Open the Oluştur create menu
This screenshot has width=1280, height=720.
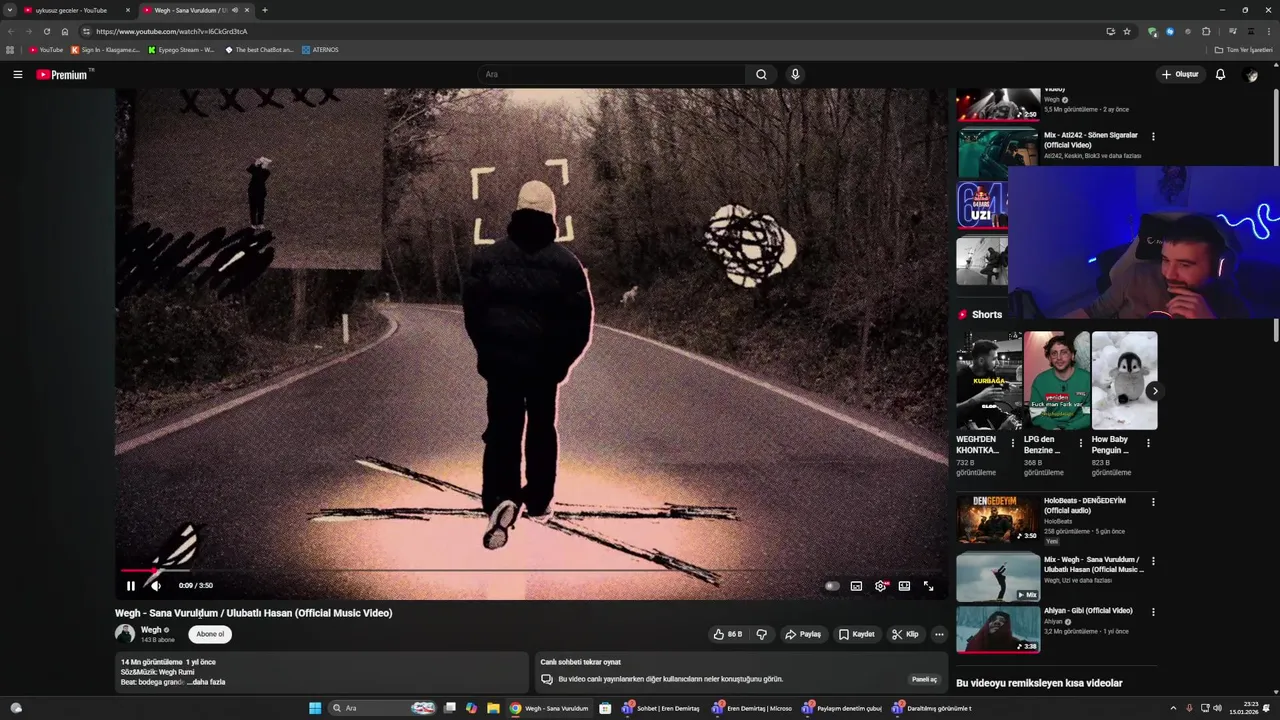(1180, 74)
